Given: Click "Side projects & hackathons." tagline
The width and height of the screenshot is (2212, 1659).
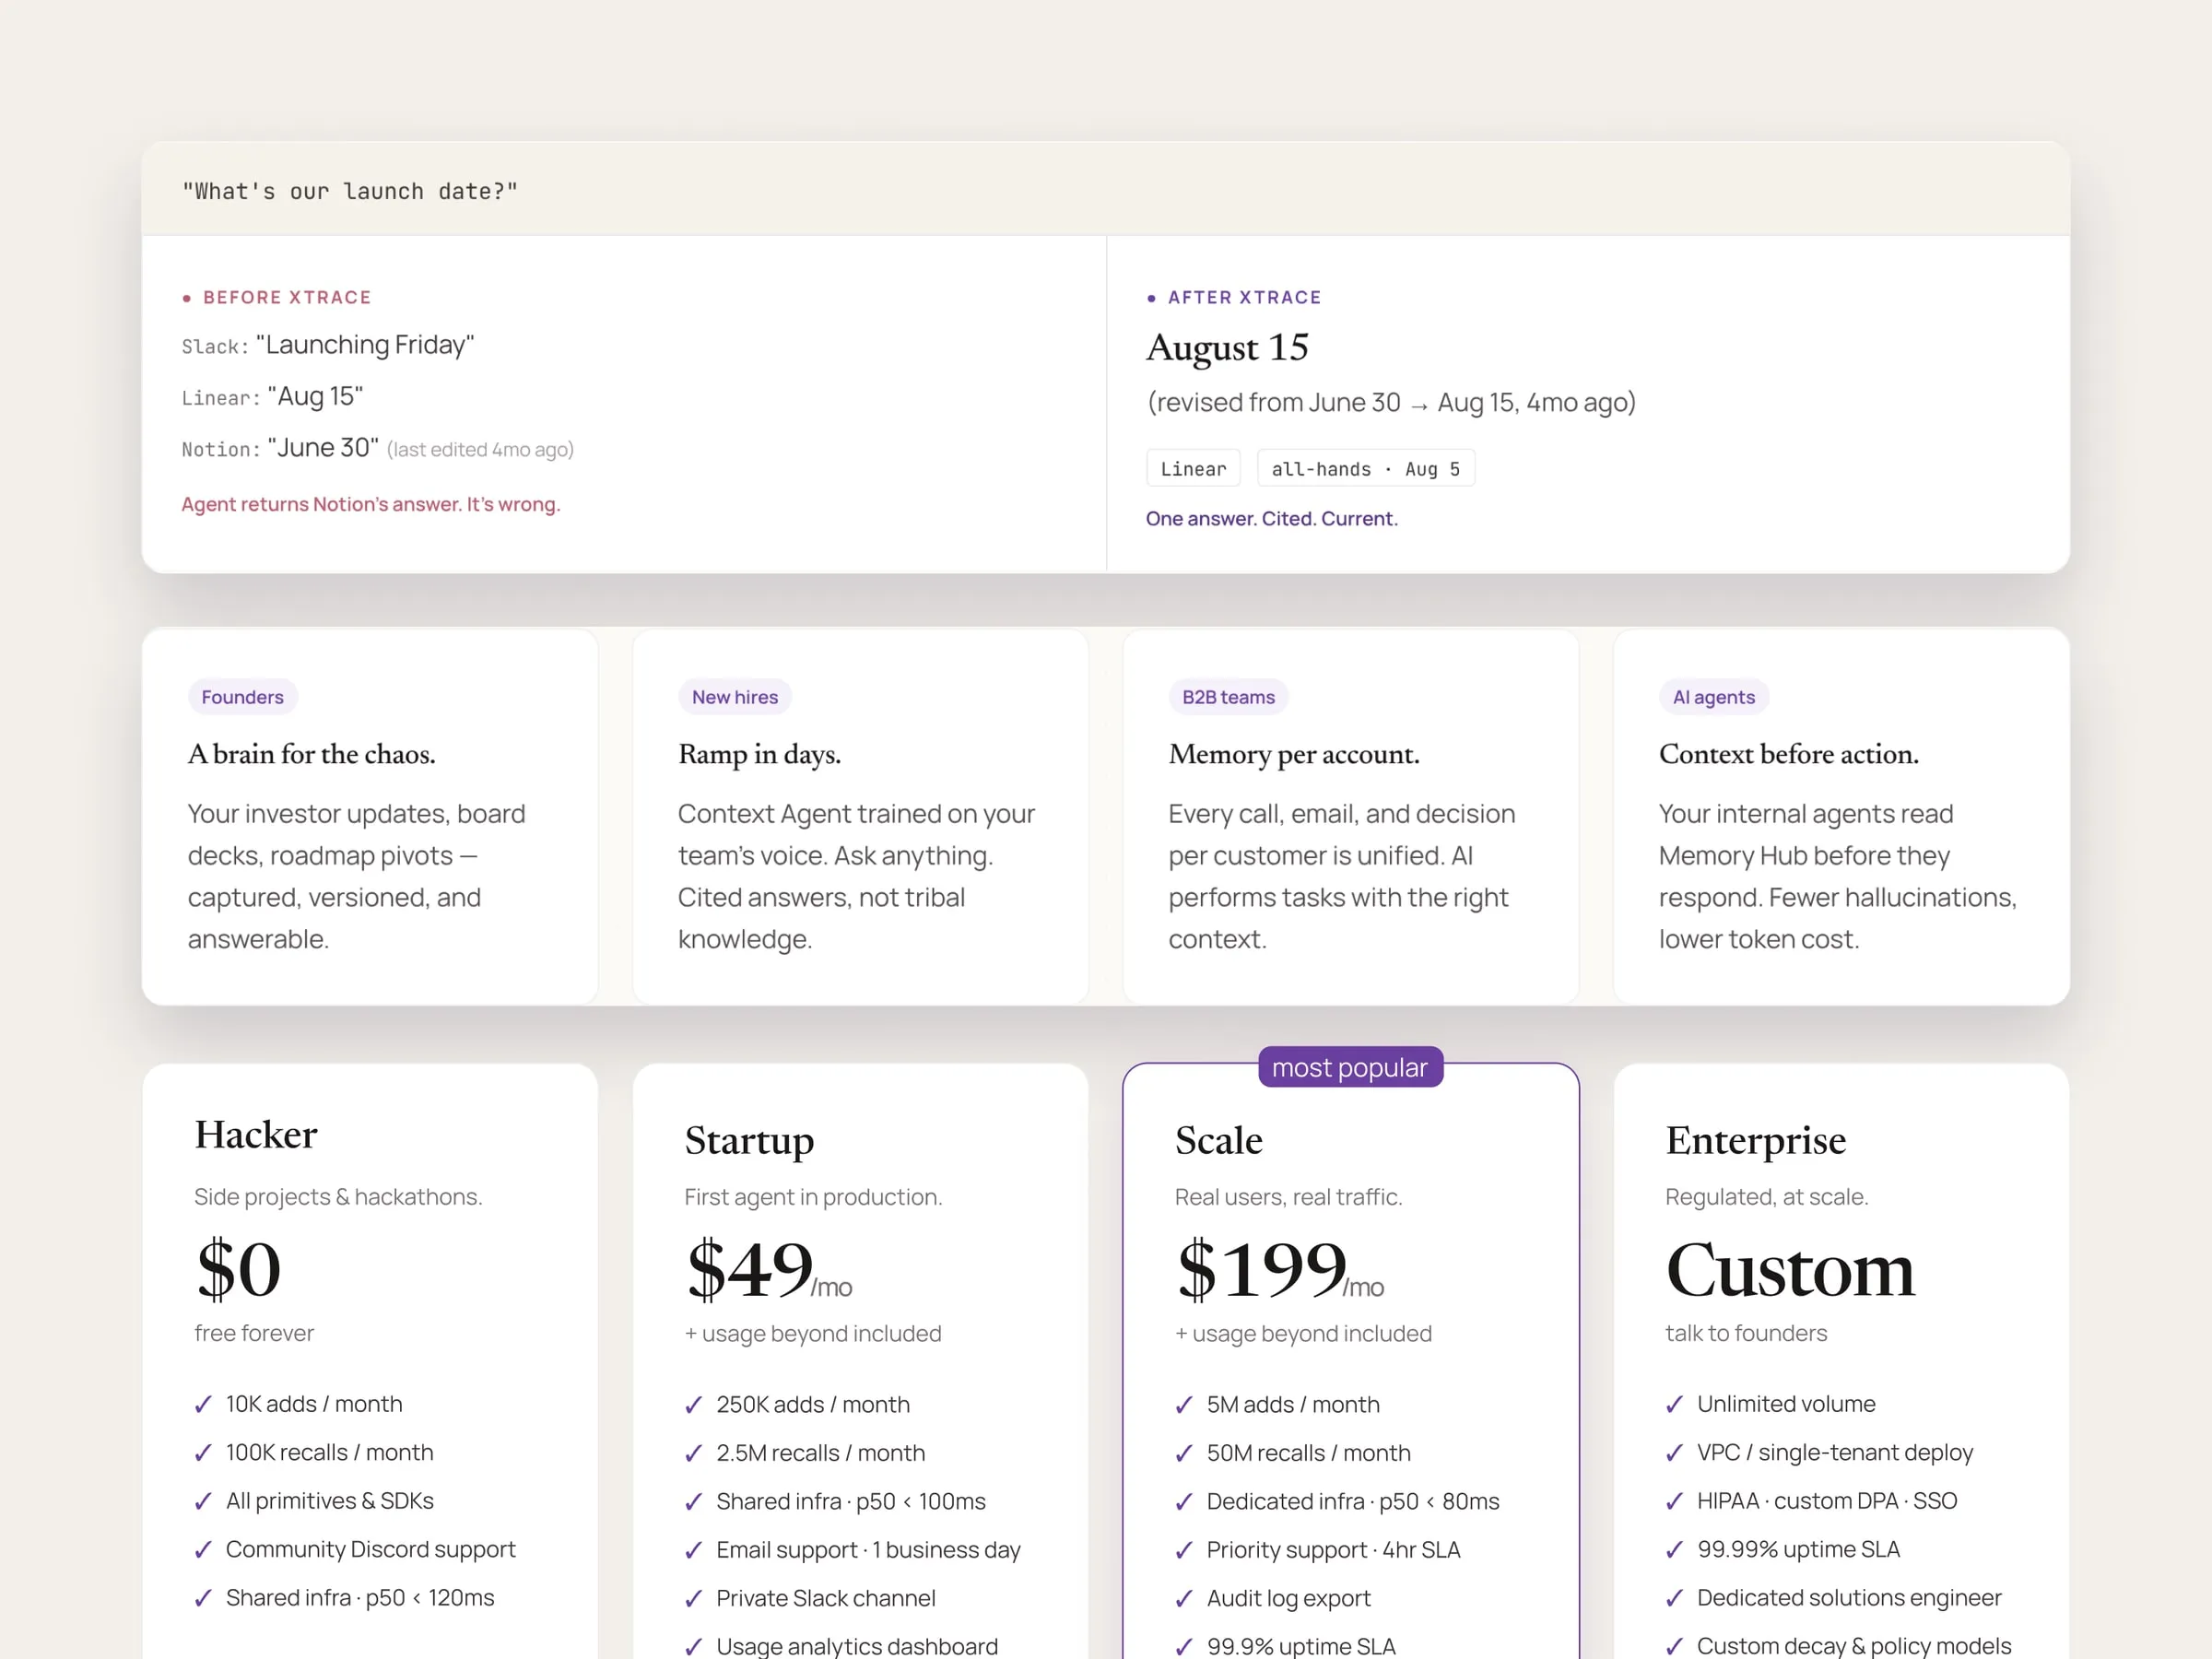Looking at the screenshot, I should click(338, 1197).
